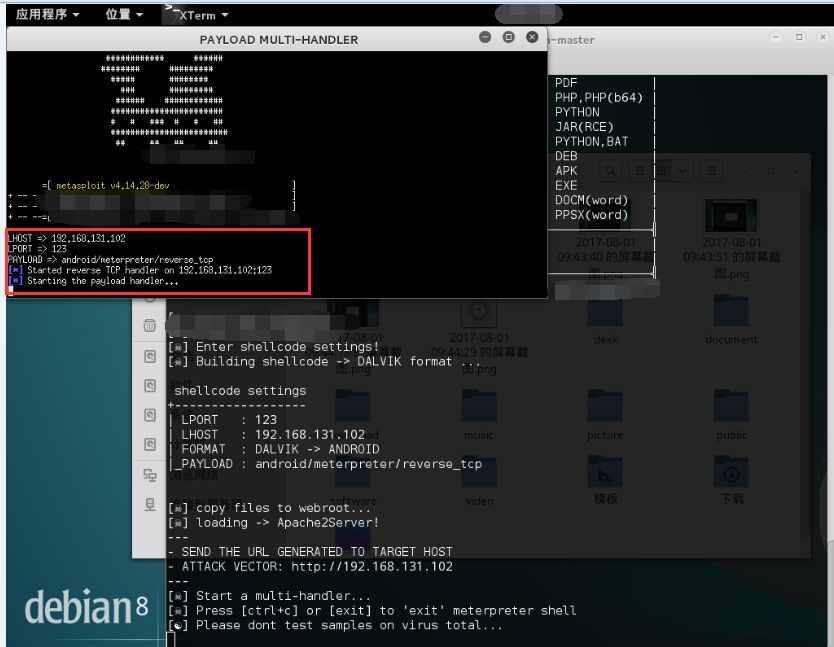Open the file manager hamburger menu
Viewport: 834px width, 647px height.
pyautogui.click(x=711, y=171)
